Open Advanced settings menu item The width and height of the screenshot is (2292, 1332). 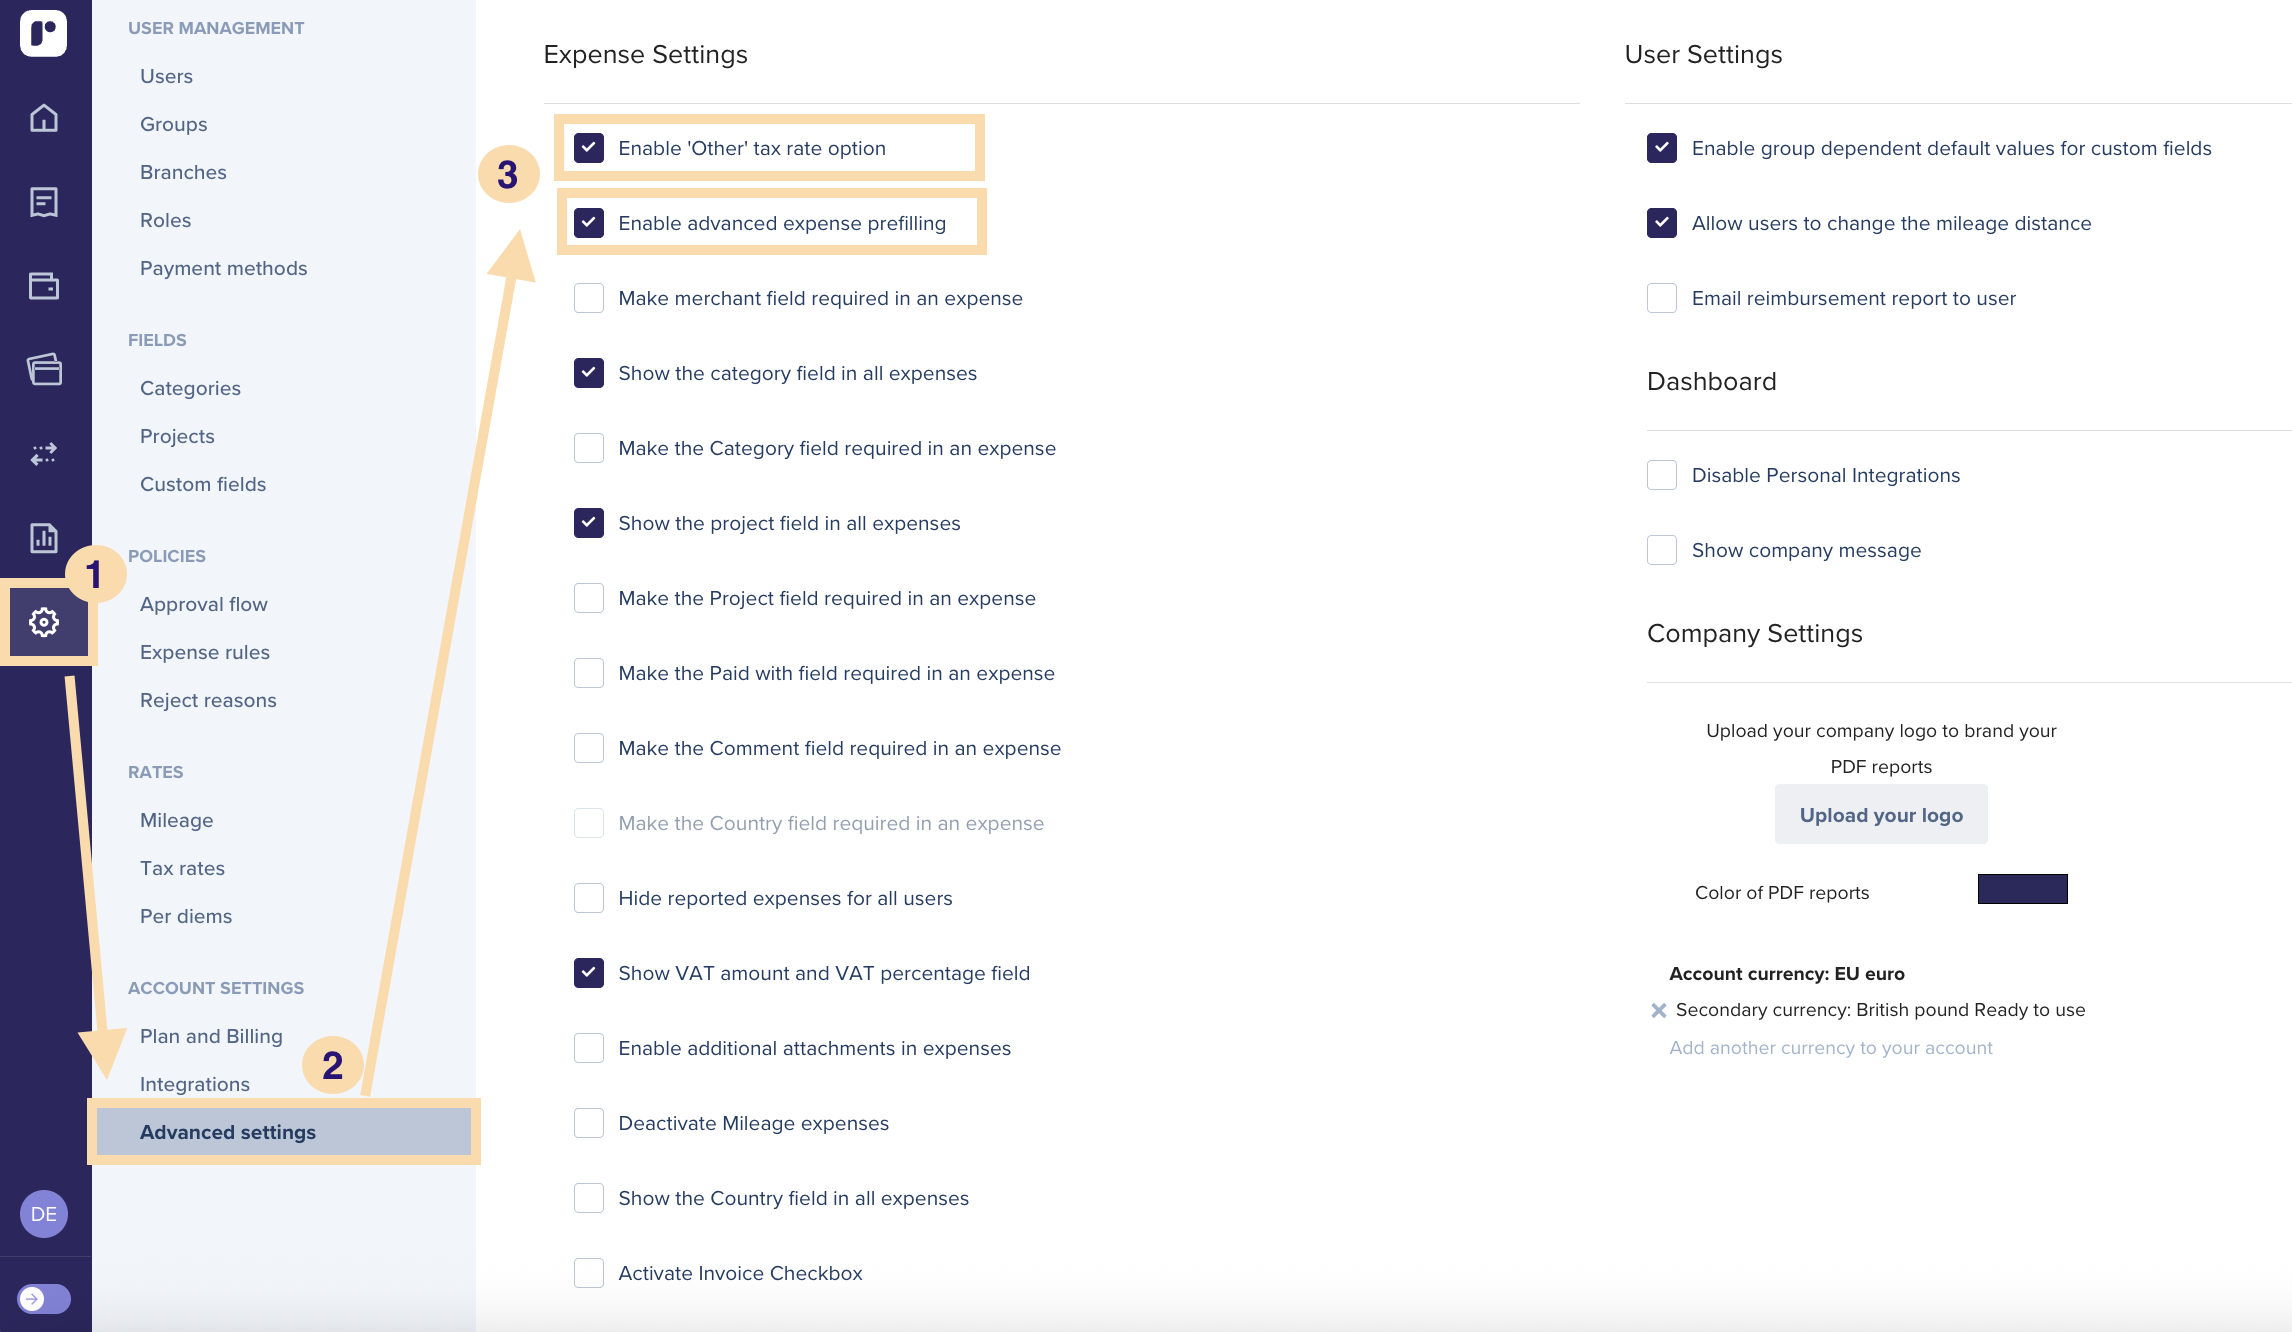228,1132
